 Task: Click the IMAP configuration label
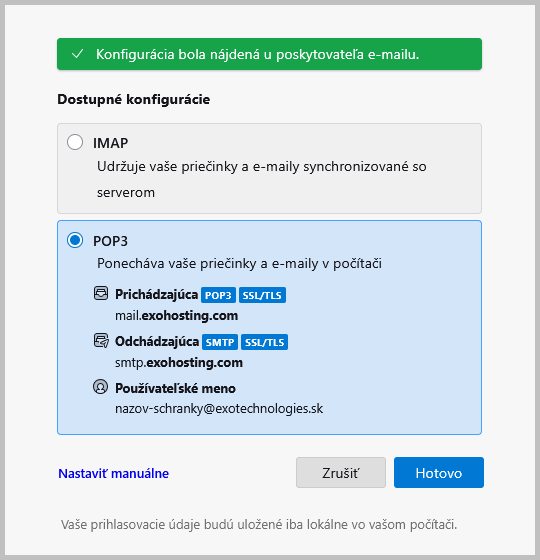point(110,143)
